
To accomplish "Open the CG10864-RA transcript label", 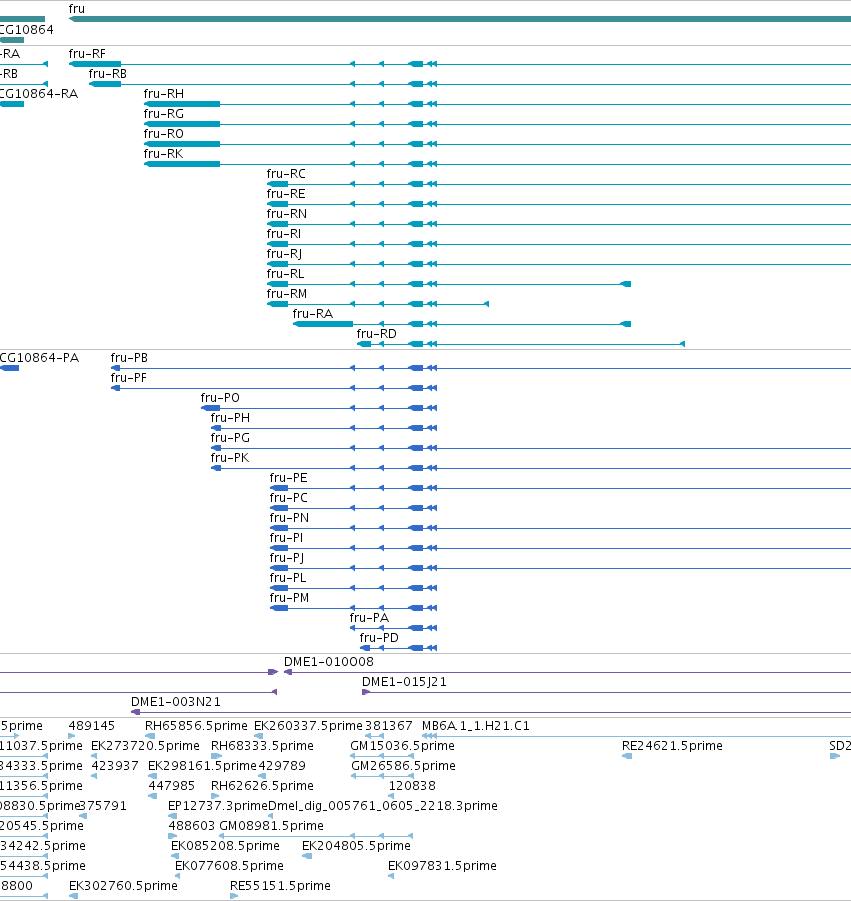I will 38,94.
